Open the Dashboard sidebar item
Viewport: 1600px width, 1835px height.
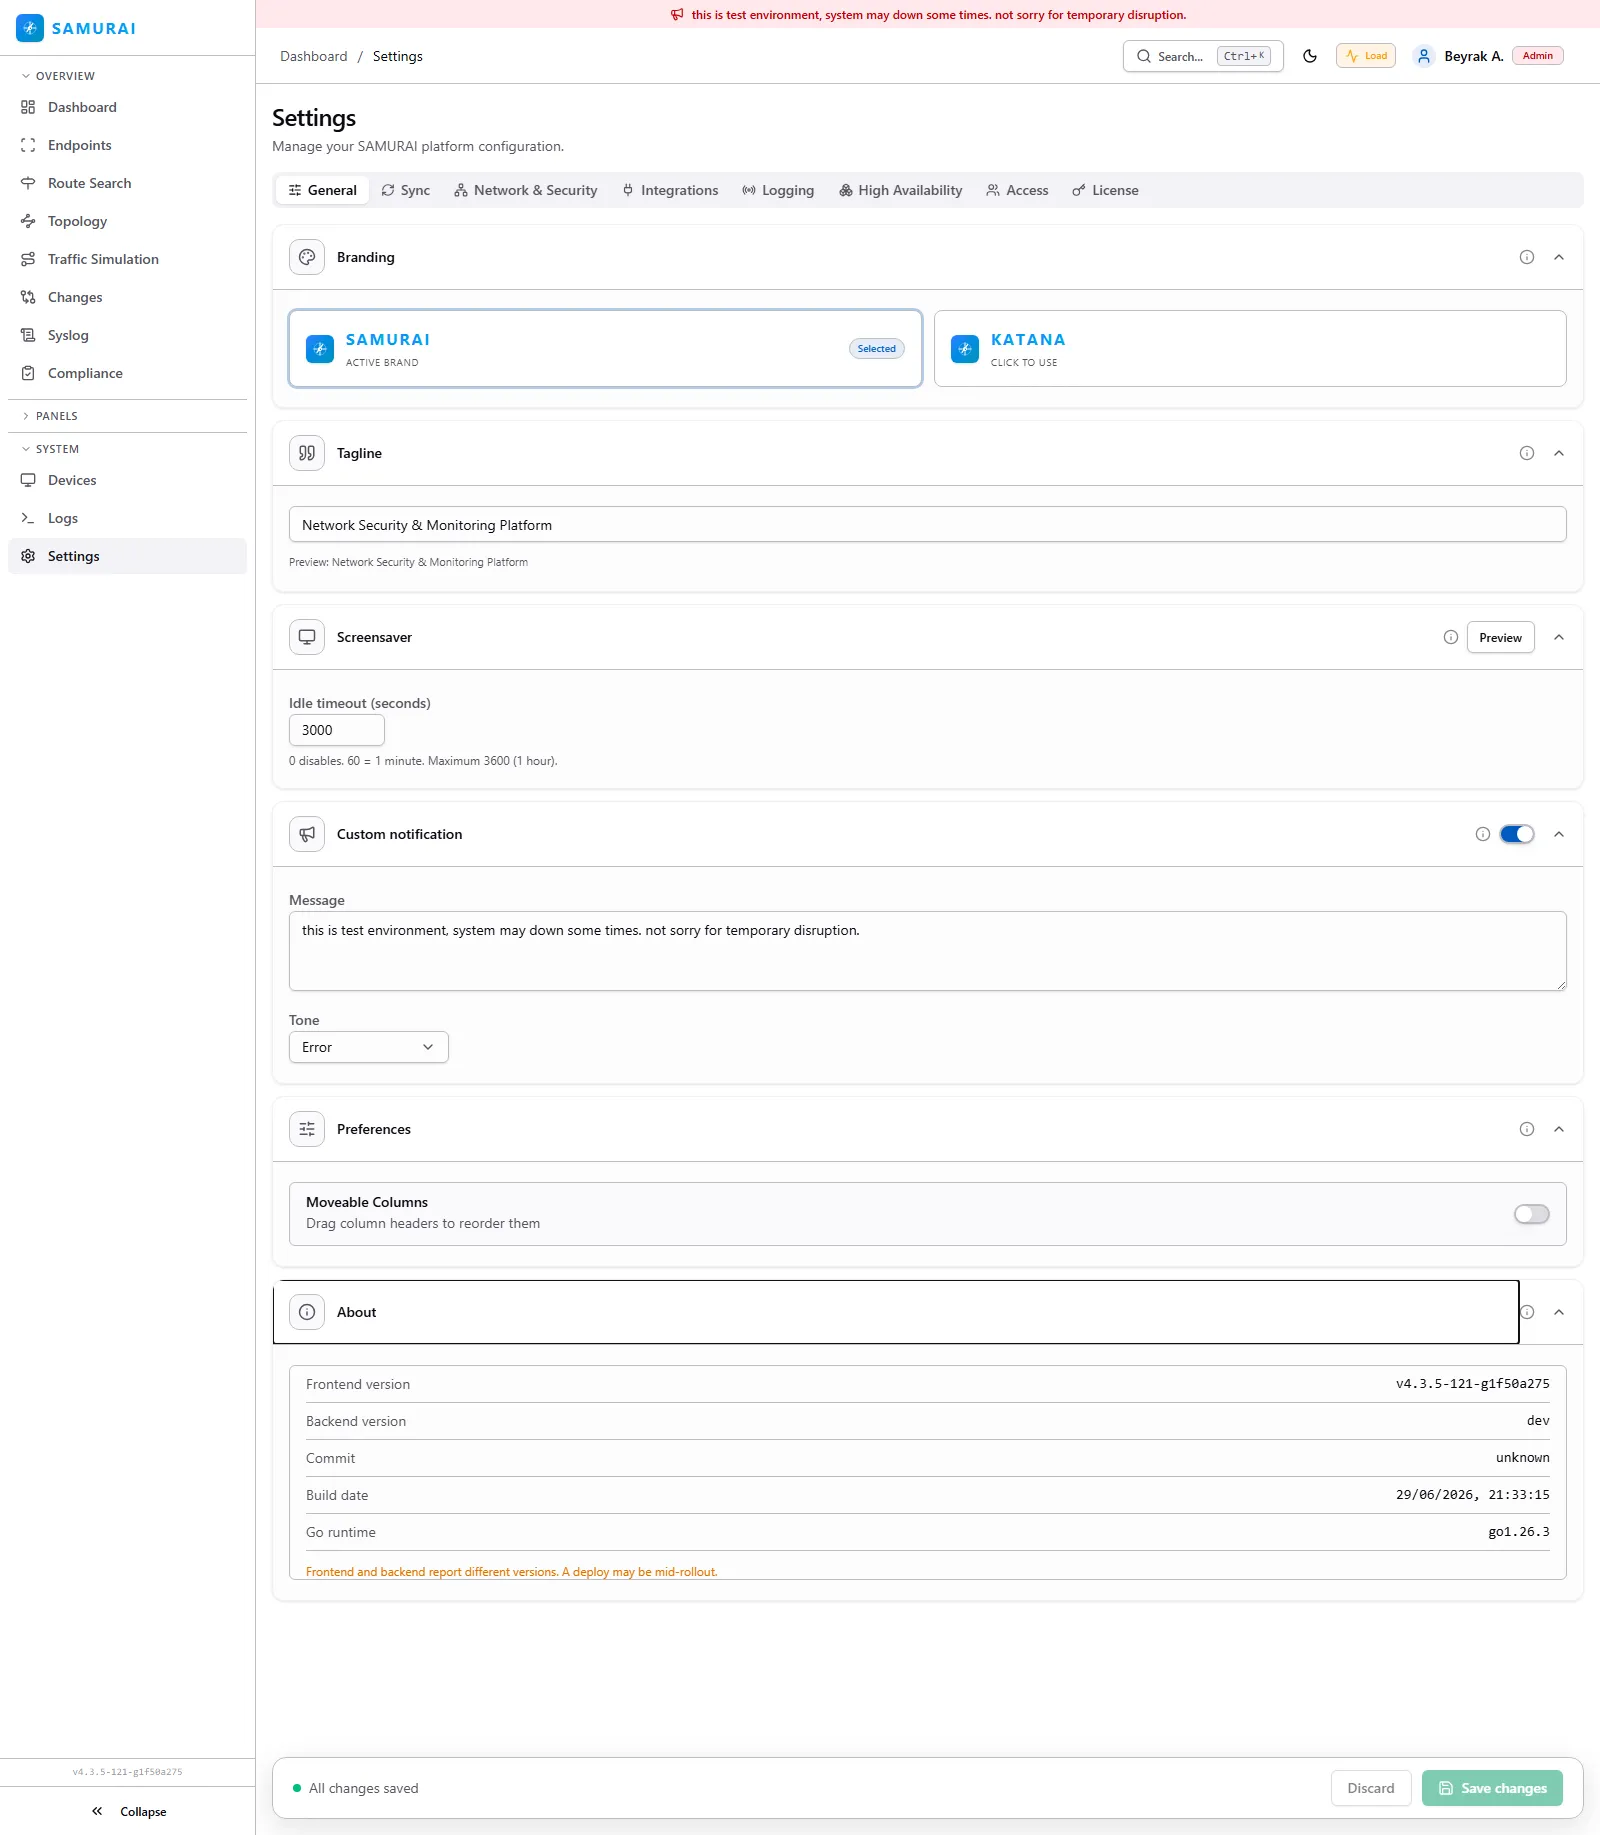pos(127,107)
